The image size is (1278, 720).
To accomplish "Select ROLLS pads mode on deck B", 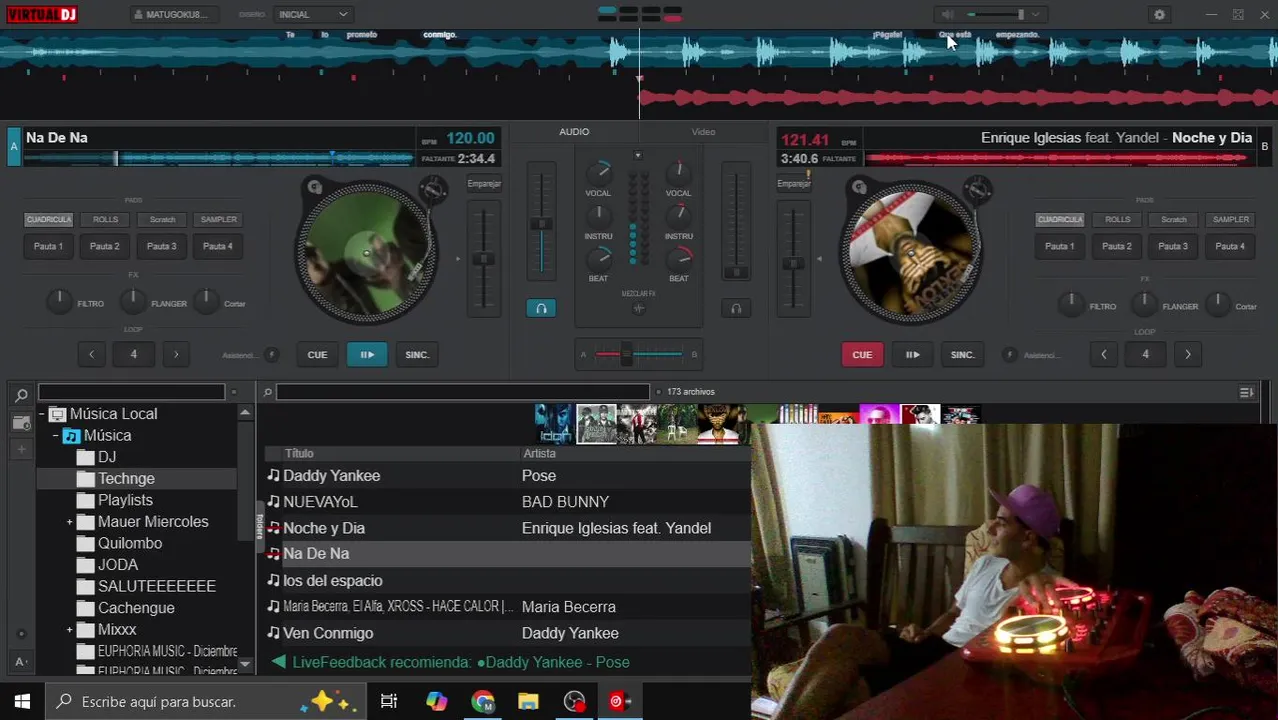I will coord(1117,220).
